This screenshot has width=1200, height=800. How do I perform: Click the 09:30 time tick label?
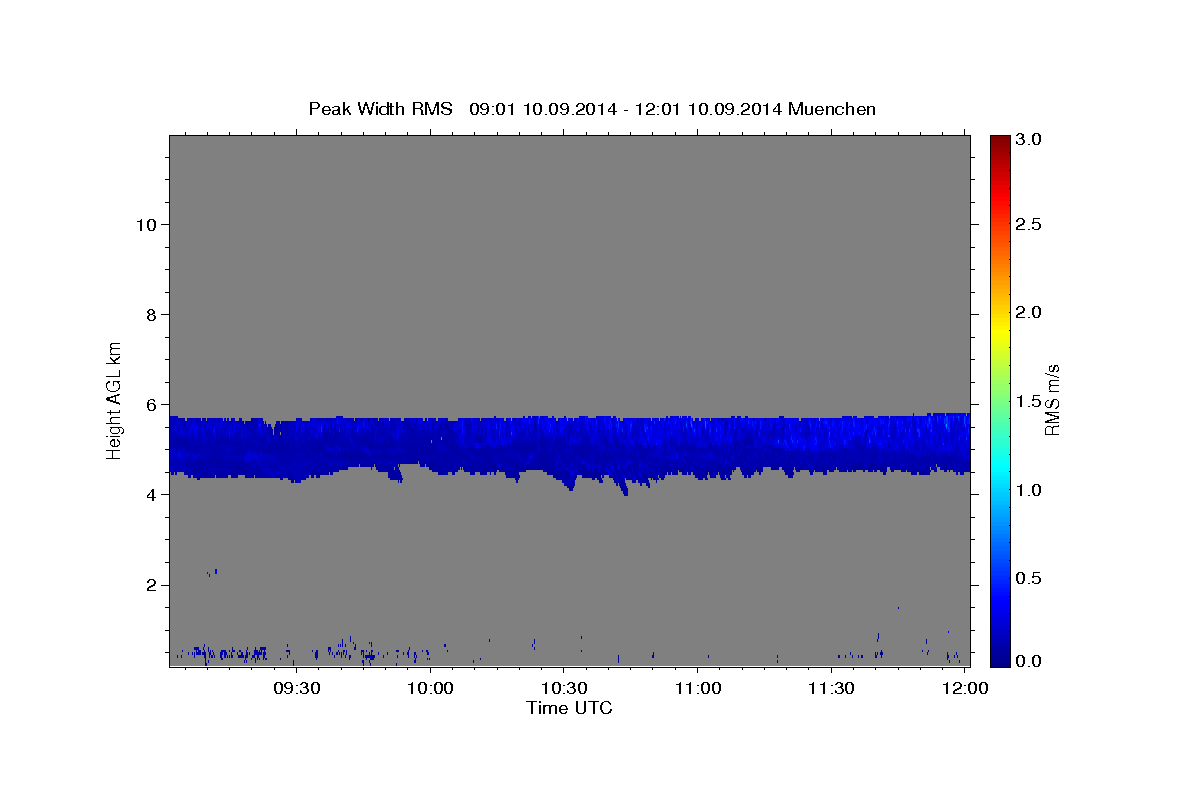pos(298,689)
